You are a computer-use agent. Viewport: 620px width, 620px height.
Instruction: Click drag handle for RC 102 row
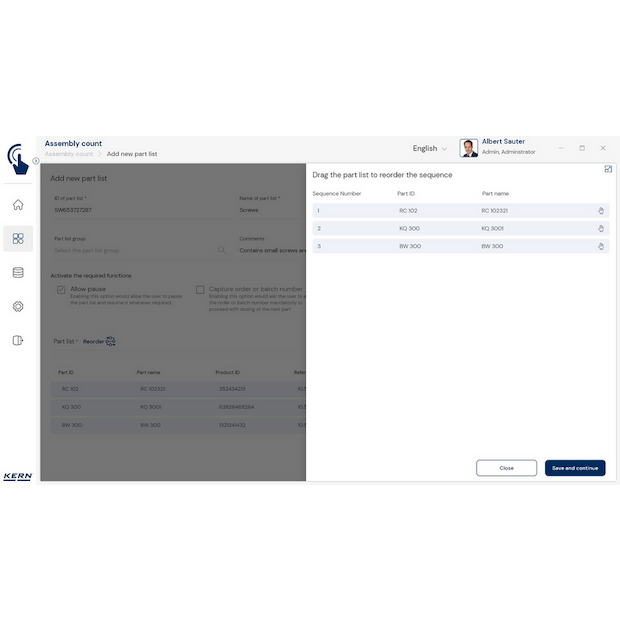point(601,211)
